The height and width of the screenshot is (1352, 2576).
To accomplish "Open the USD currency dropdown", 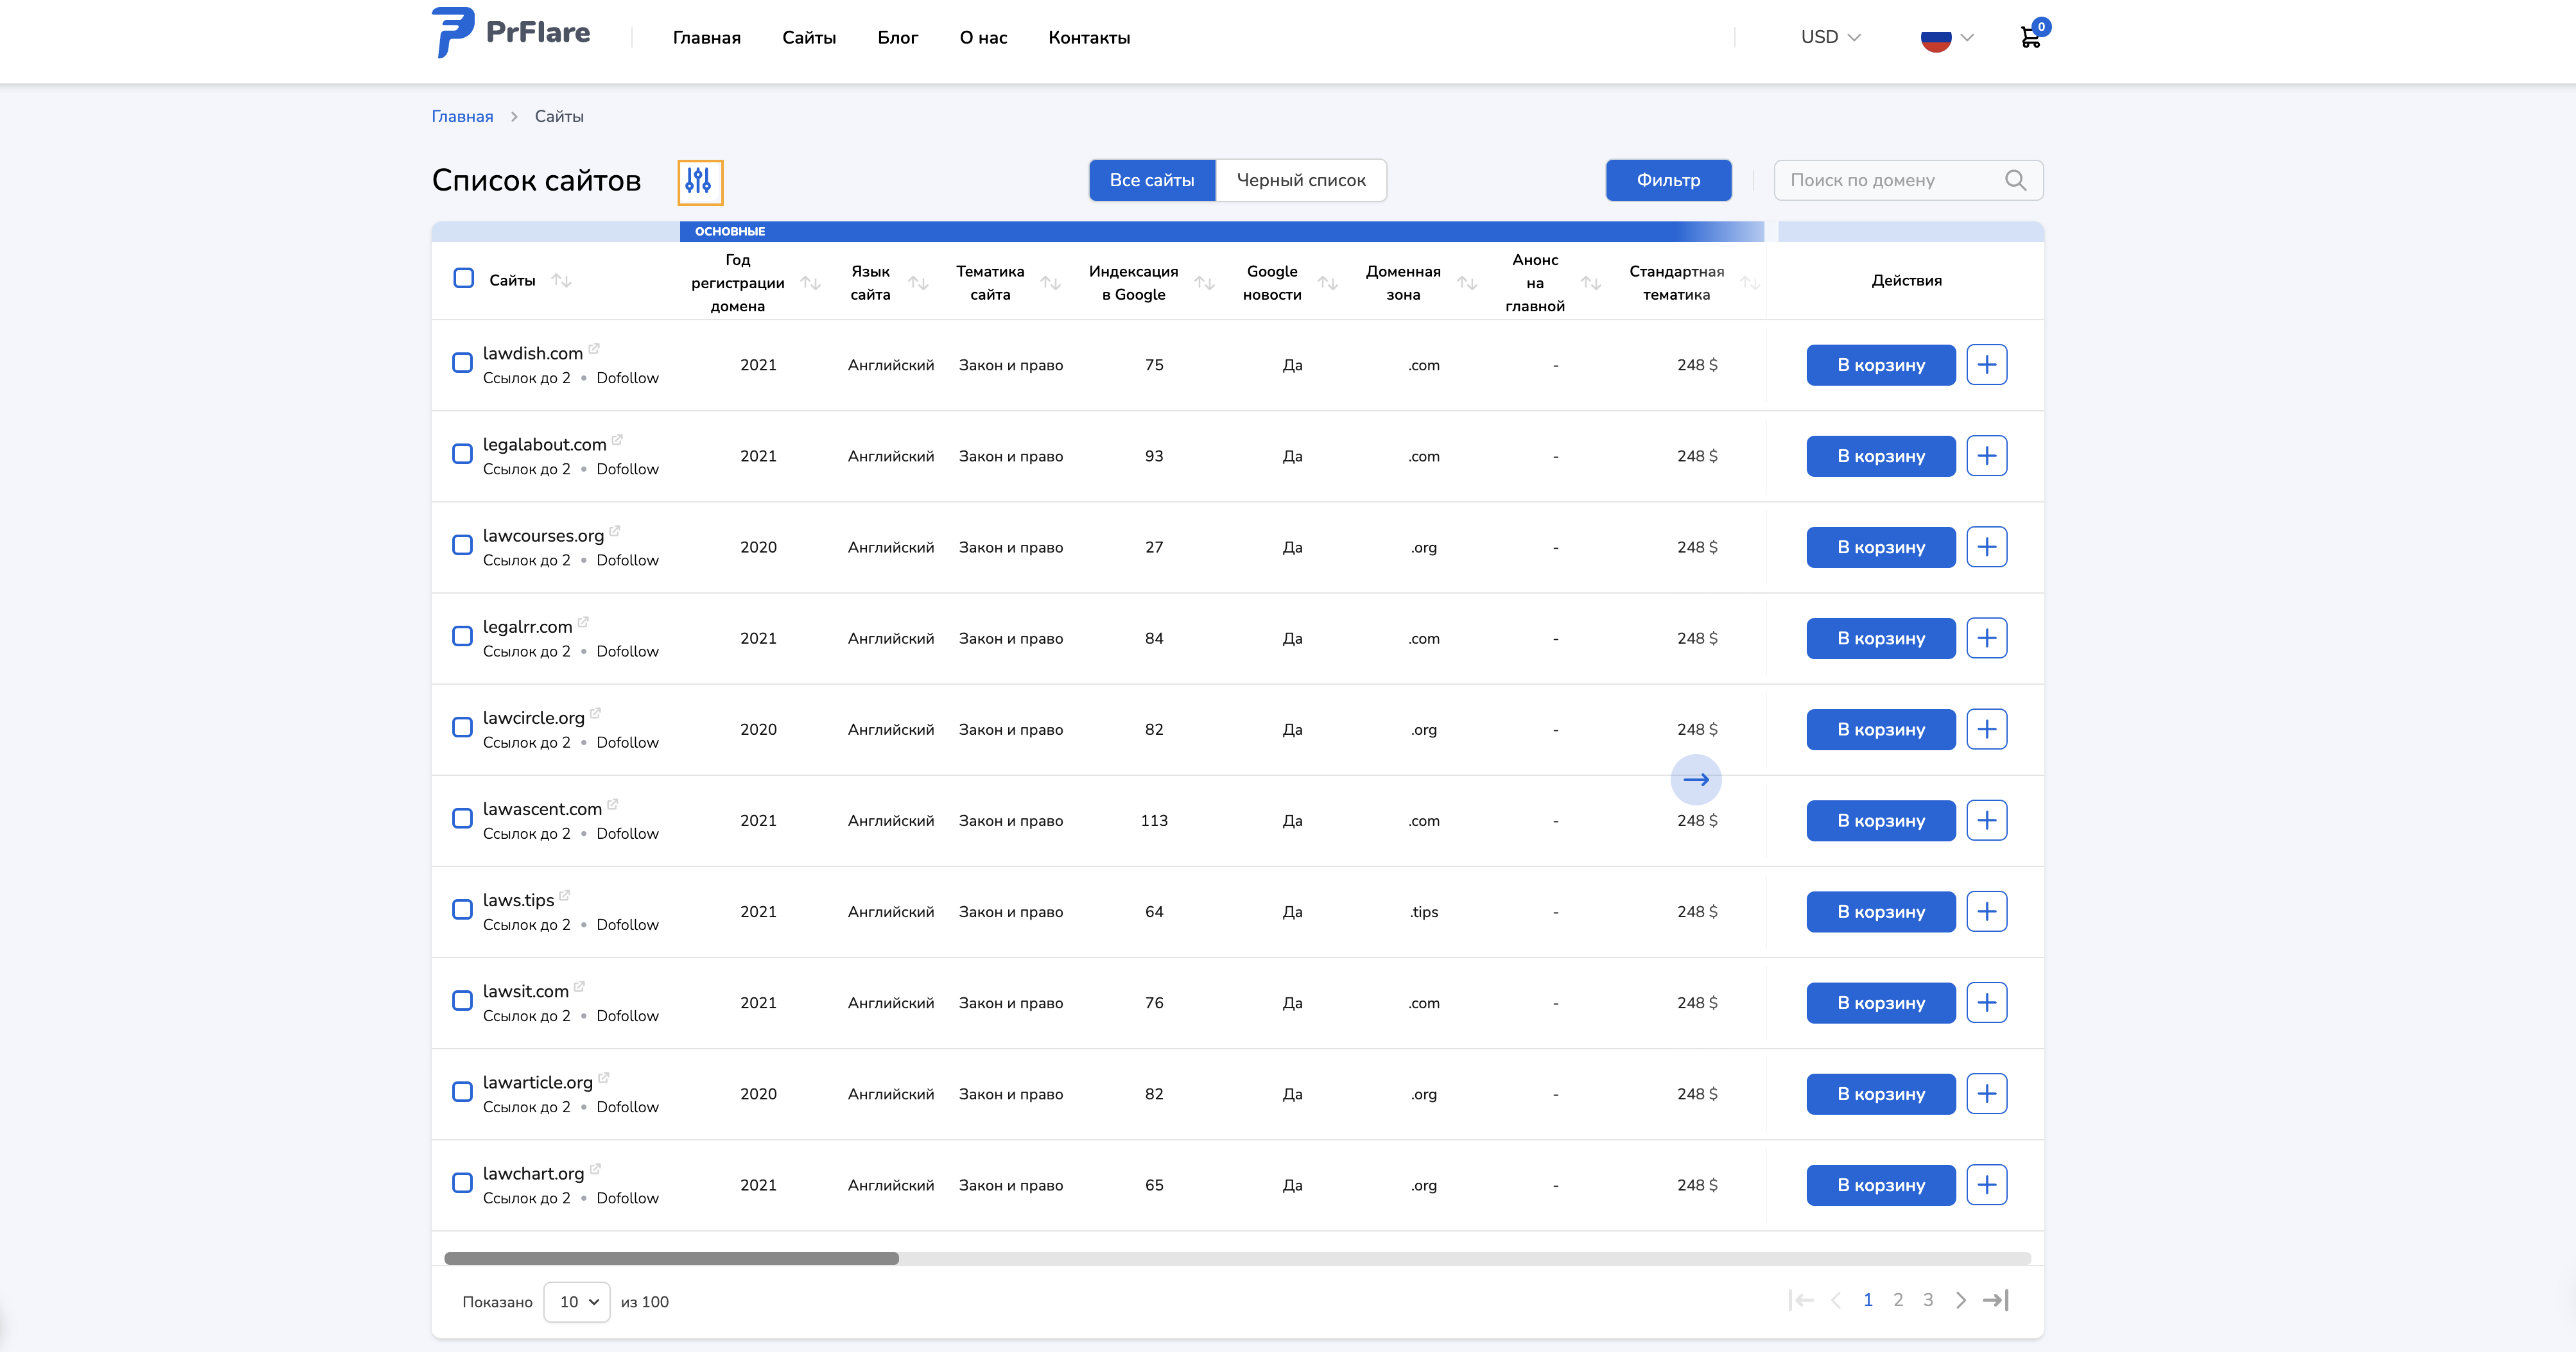I will pos(1830,37).
